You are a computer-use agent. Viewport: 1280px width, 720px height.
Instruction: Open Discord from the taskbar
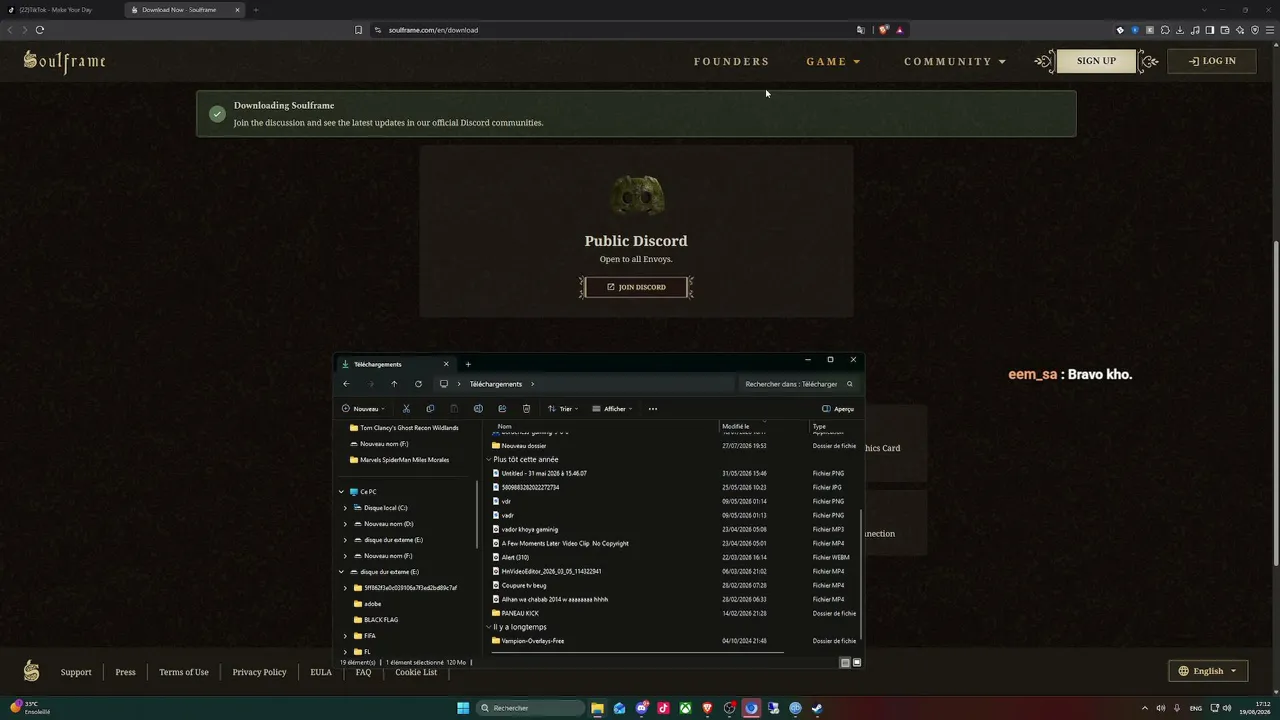[641, 708]
